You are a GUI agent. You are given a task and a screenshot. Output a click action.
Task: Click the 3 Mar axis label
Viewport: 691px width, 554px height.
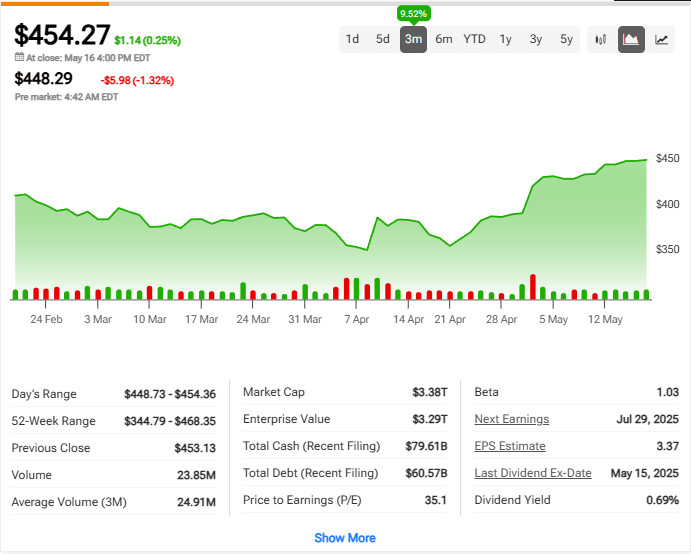(x=98, y=319)
